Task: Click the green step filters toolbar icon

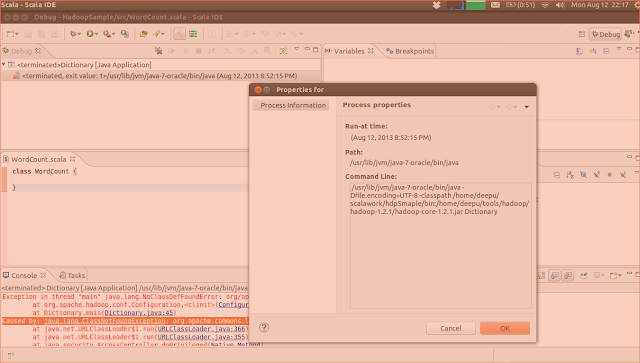Action: pos(193,34)
